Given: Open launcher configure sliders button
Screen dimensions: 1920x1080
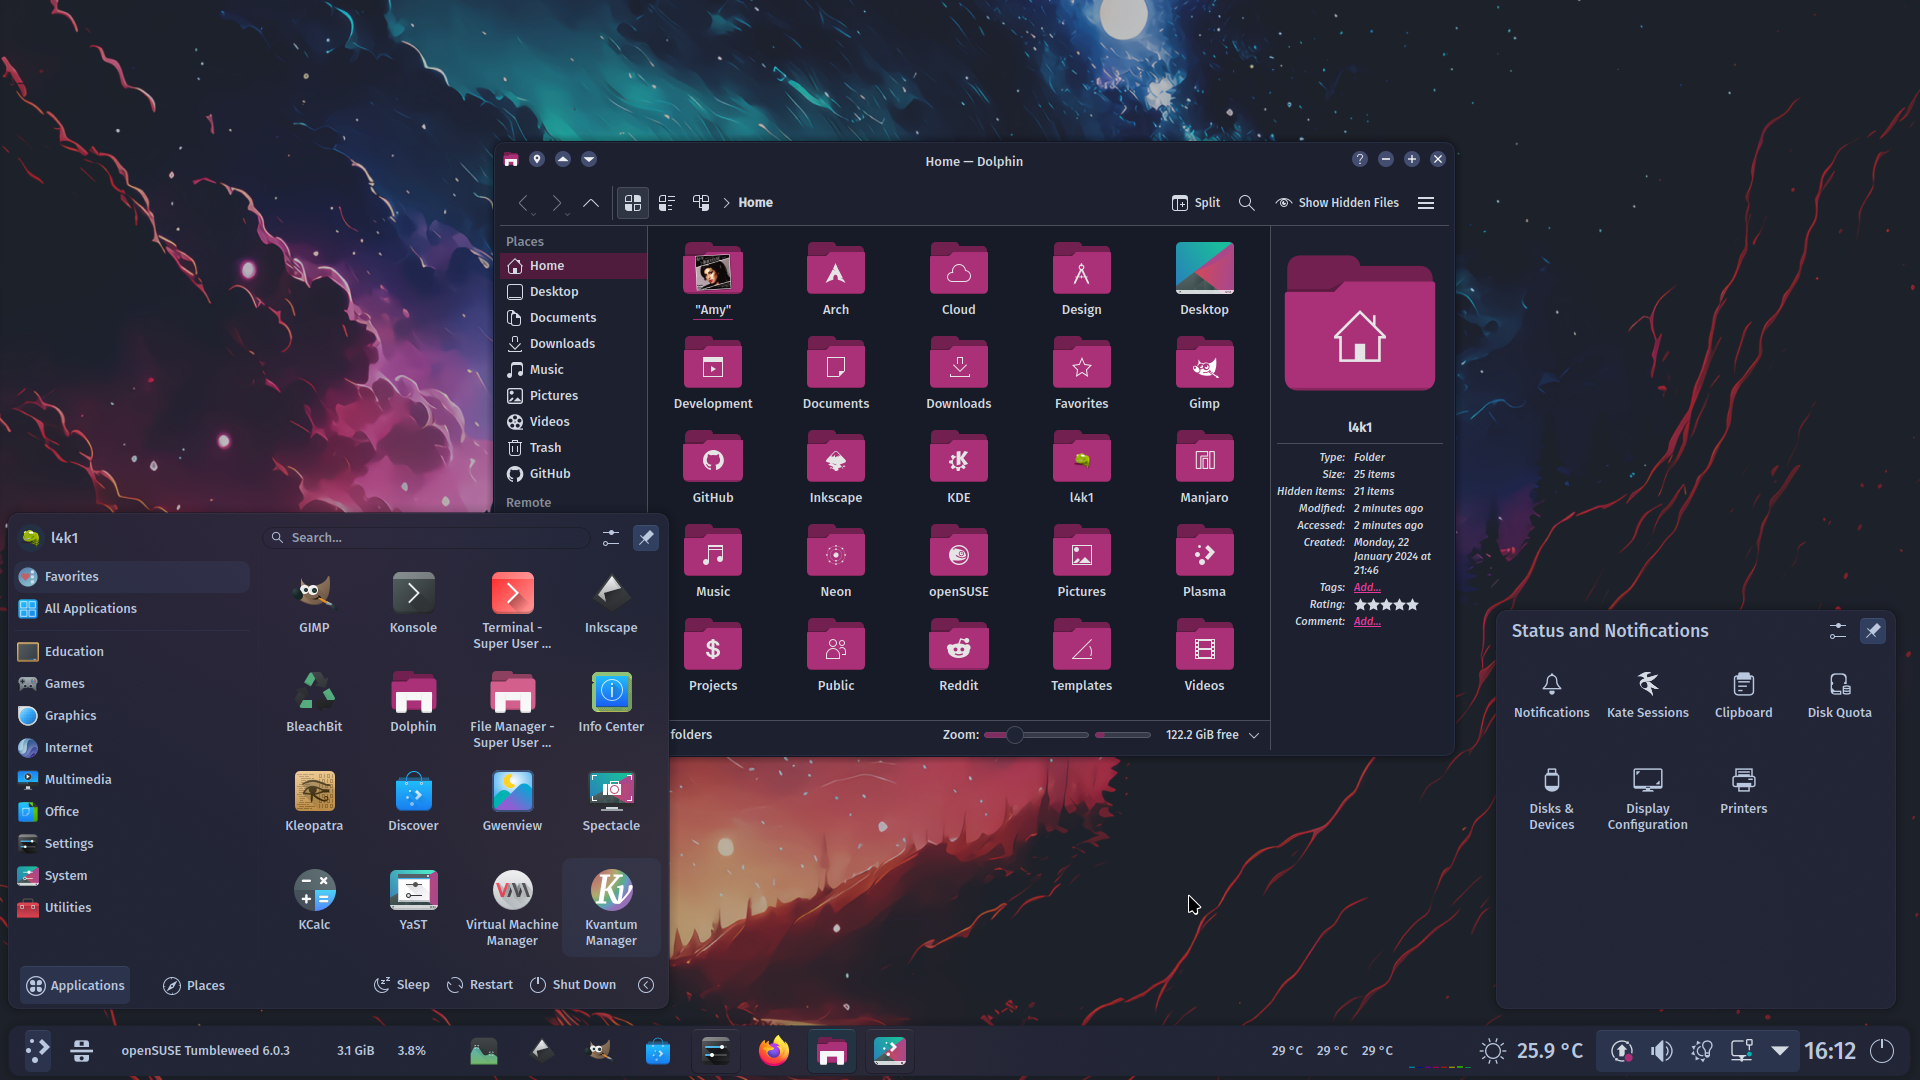Looking at the screenshot, I should [611, 538].
